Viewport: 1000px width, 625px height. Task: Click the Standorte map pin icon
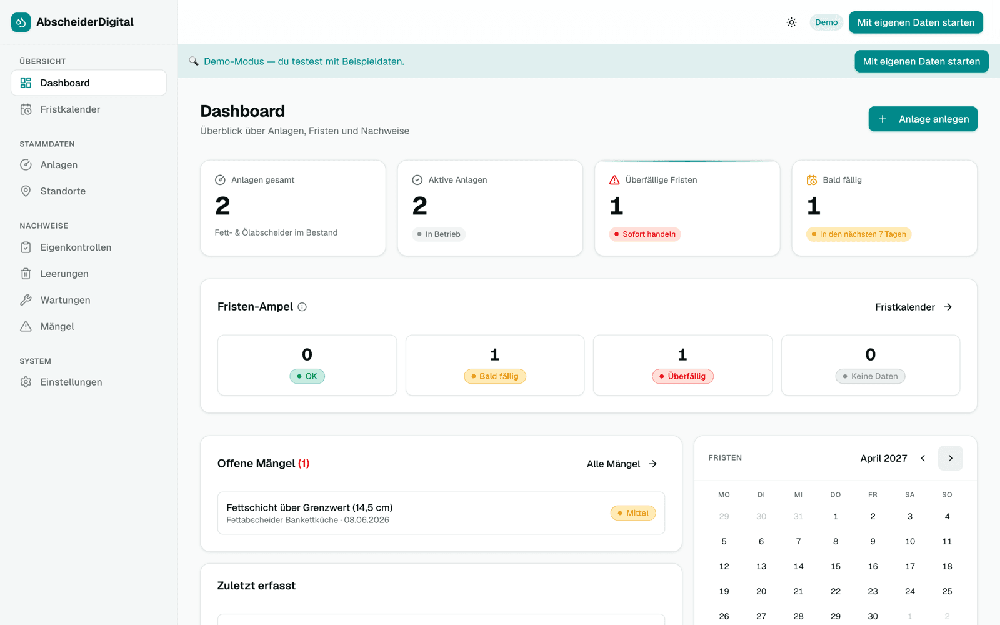pos(26,191)
